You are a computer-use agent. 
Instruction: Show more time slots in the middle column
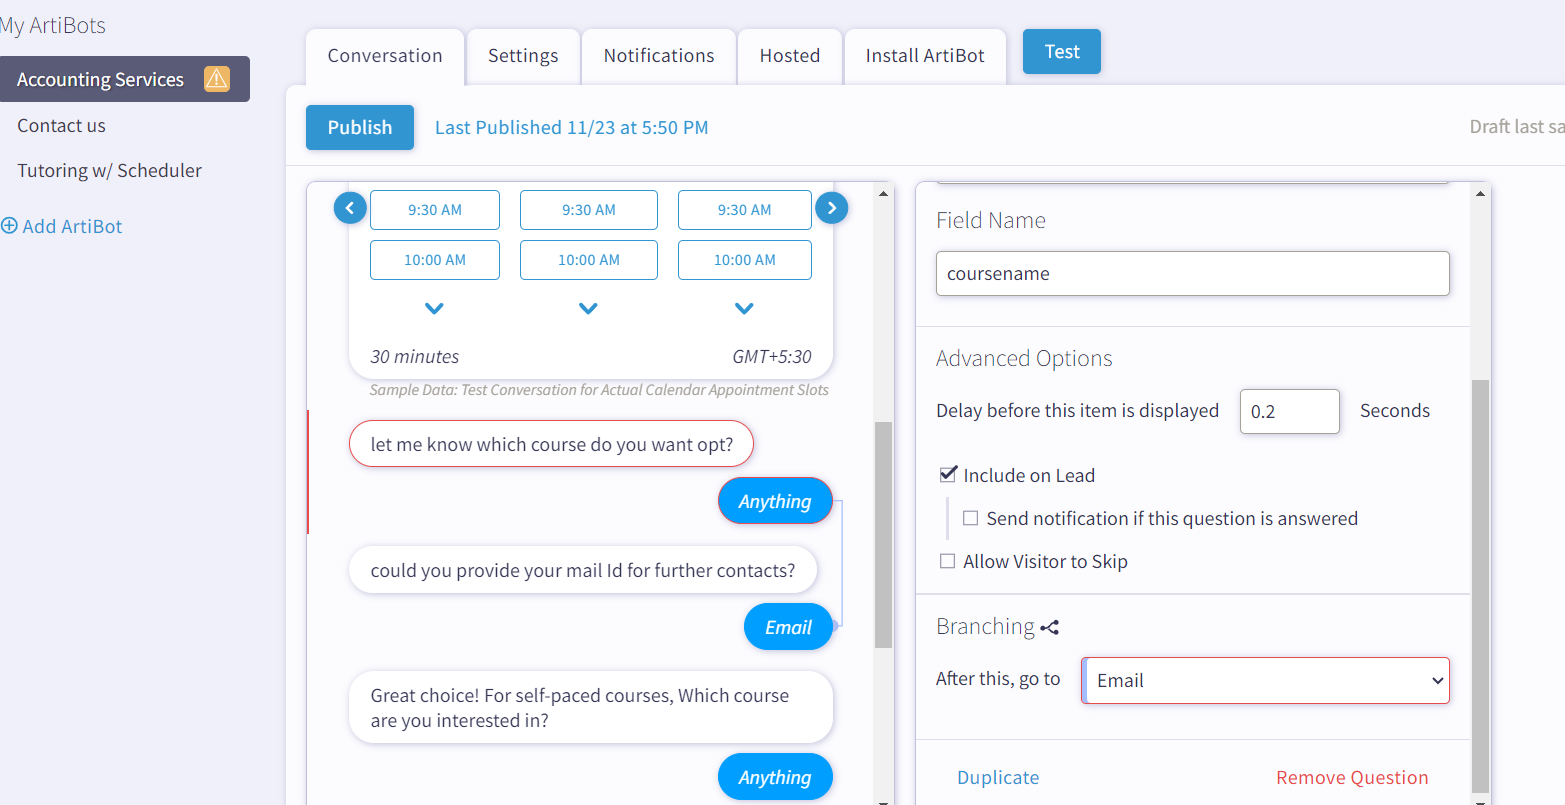pyautogui.click(x=588, y=309)
